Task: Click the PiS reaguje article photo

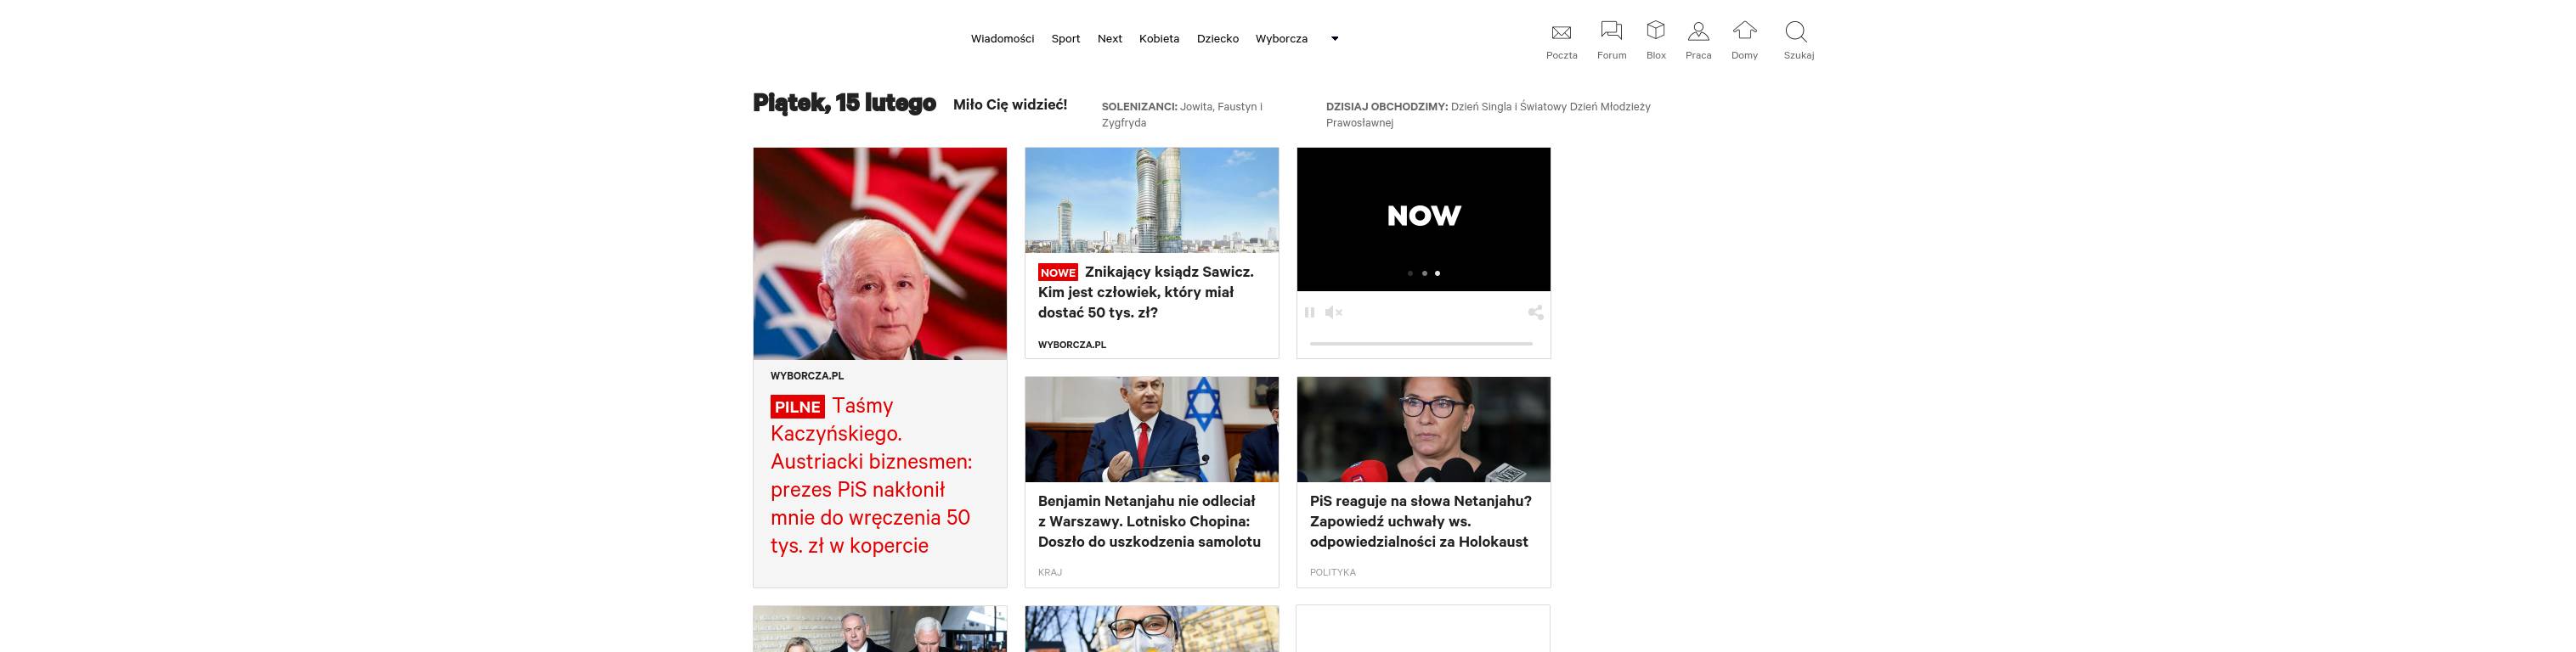Action: [1423, 429]
